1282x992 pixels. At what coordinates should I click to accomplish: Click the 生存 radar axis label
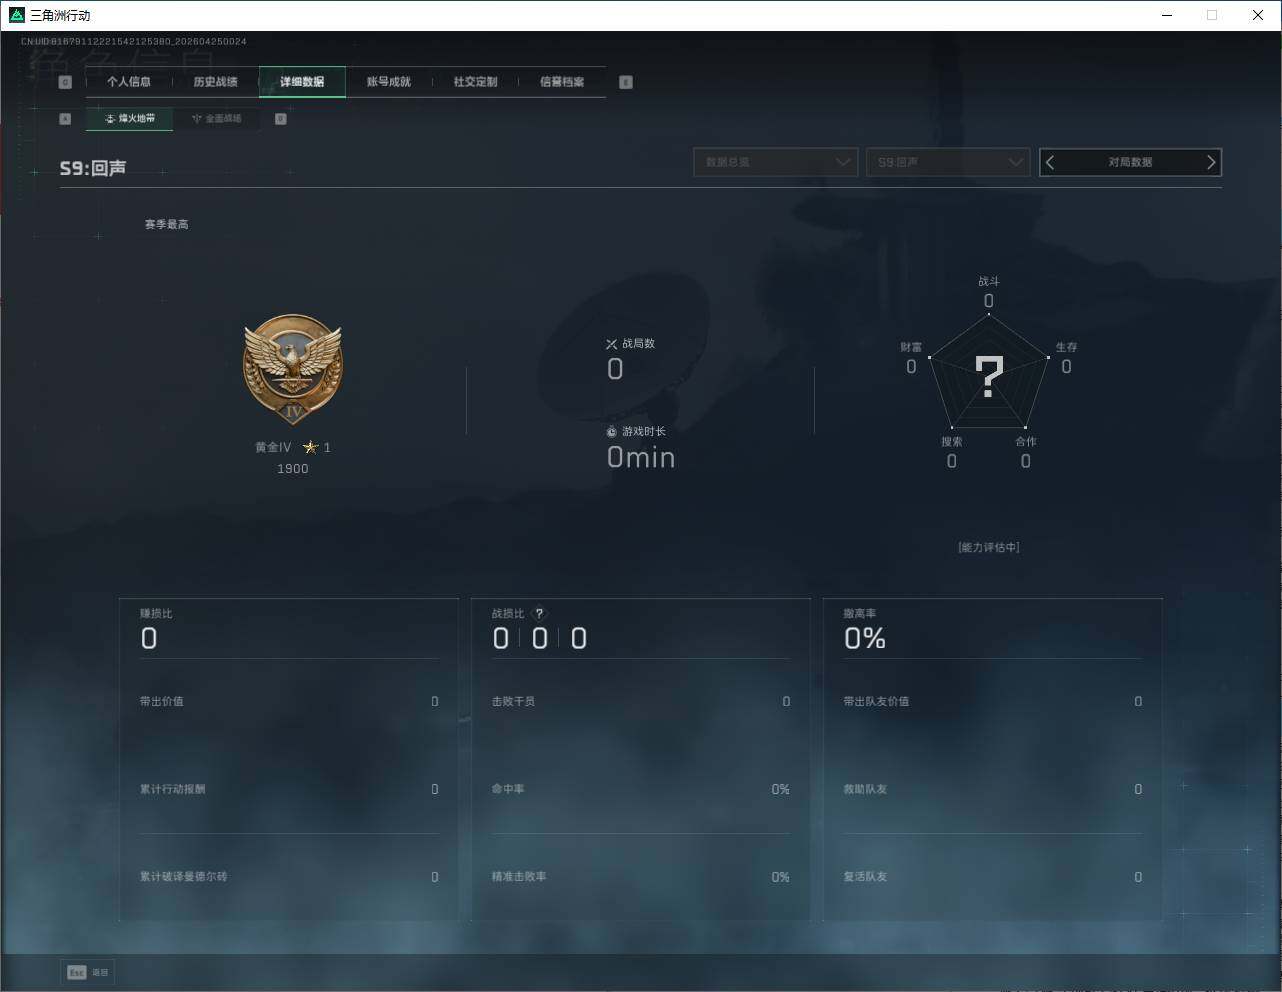coord(1067,347)
